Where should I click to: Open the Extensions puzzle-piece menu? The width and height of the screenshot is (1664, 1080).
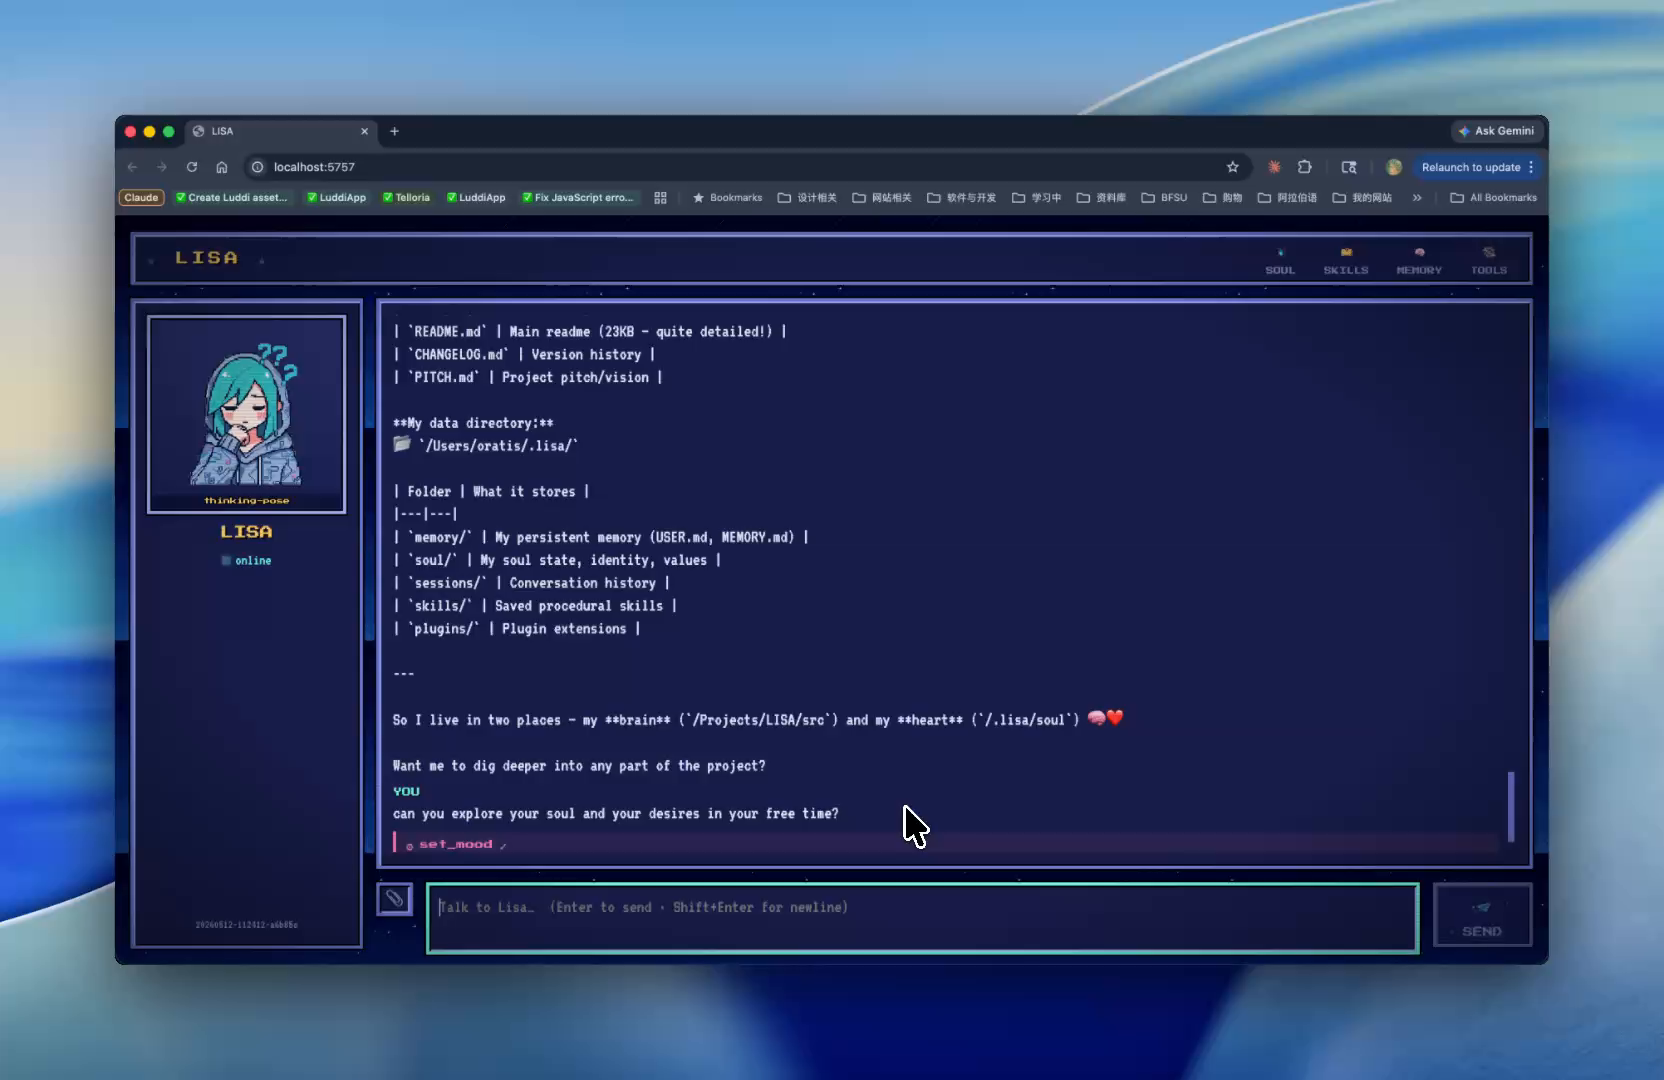1305,167
